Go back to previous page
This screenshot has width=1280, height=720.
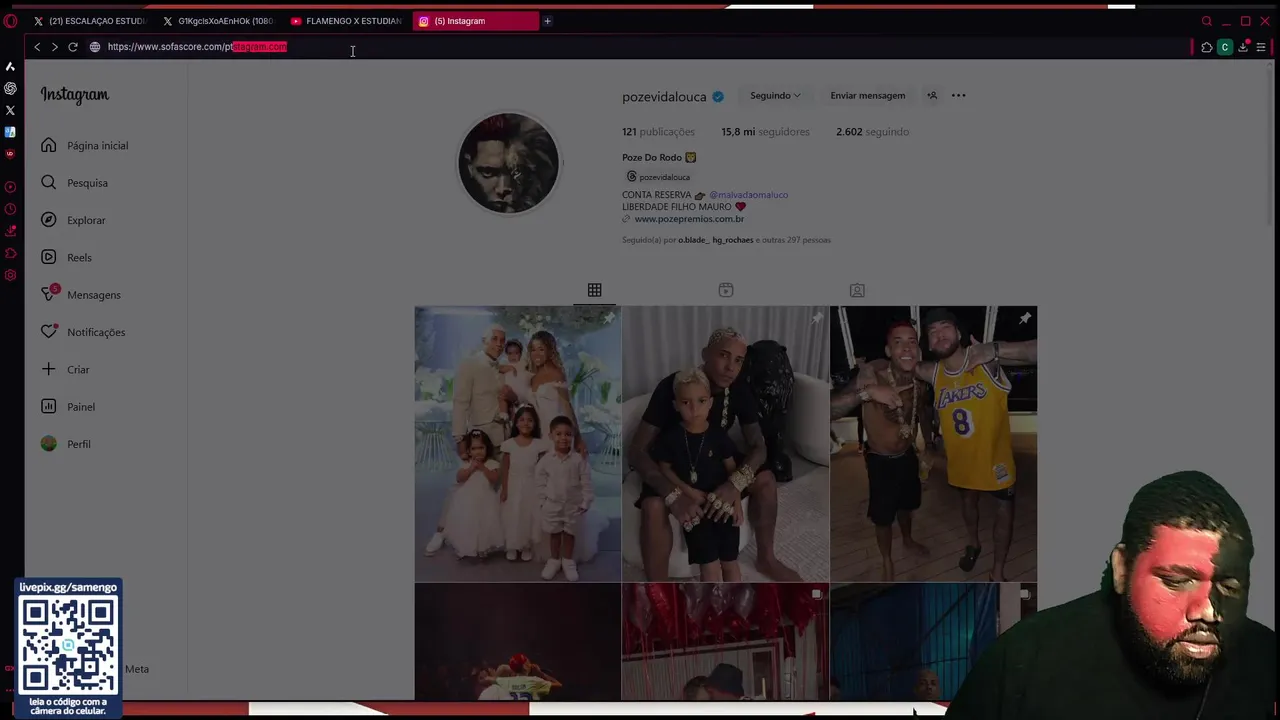[x=37, y=47]
